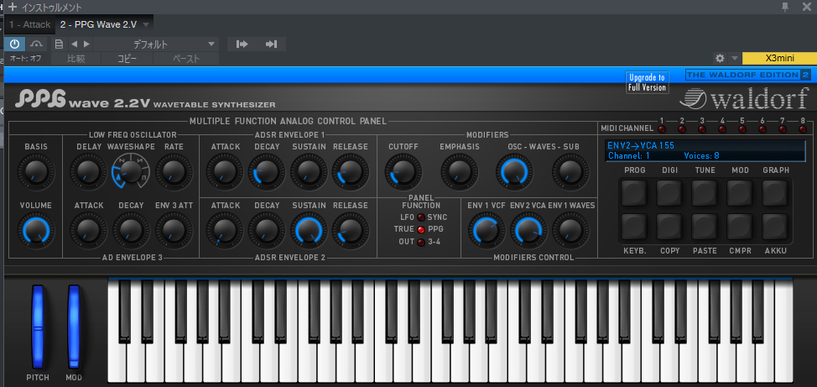Click the 比較 compare button
This screenshot has width=817, height=387.
click(x=76, y=58)
